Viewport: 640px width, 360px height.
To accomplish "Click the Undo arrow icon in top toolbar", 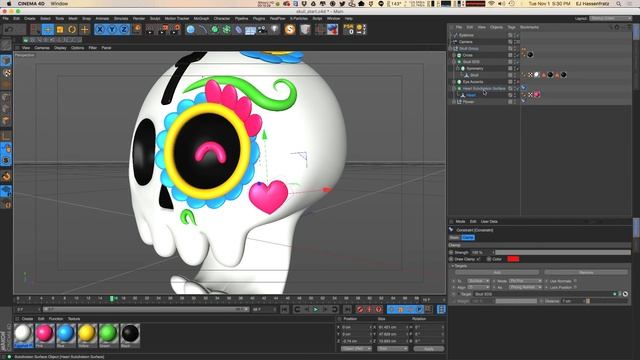I will pos(9,29).
